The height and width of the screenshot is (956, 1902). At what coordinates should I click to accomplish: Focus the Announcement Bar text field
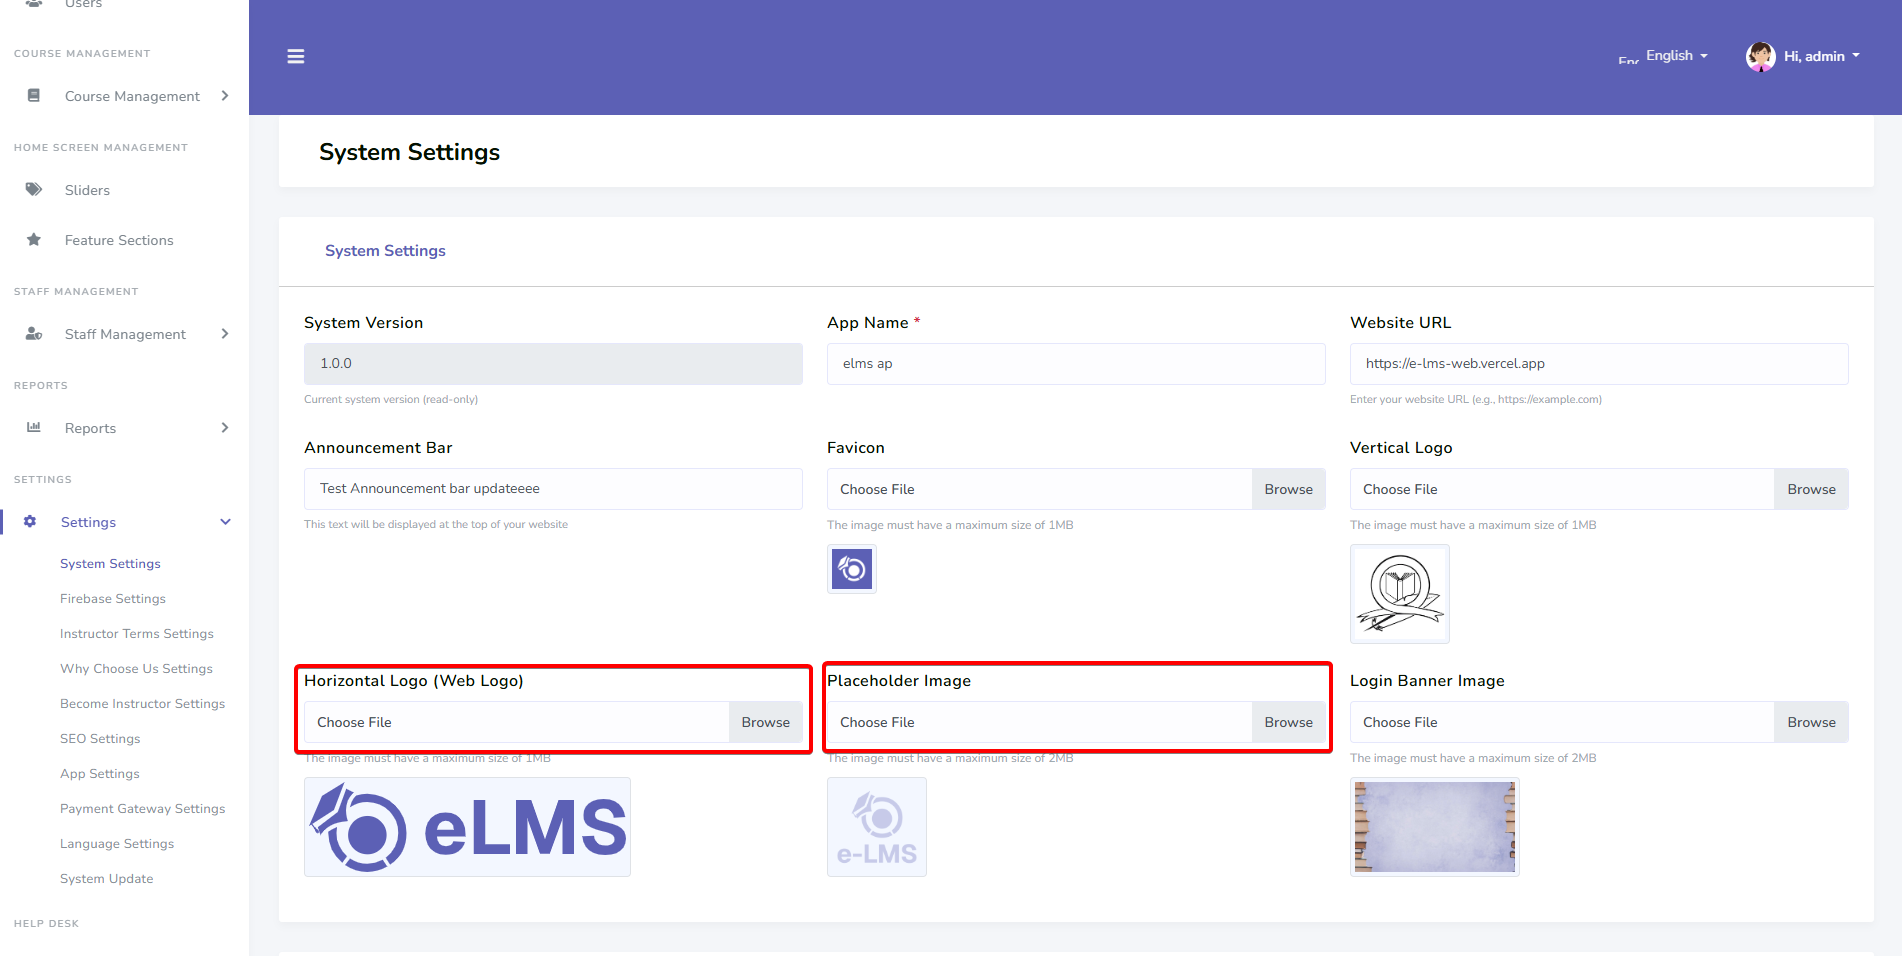[x=552, y=489]
